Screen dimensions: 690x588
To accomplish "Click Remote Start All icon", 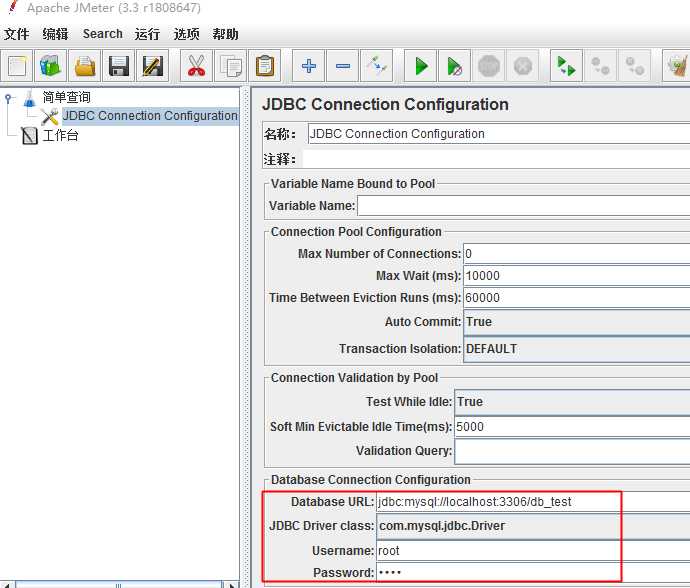I will [566, 66].
